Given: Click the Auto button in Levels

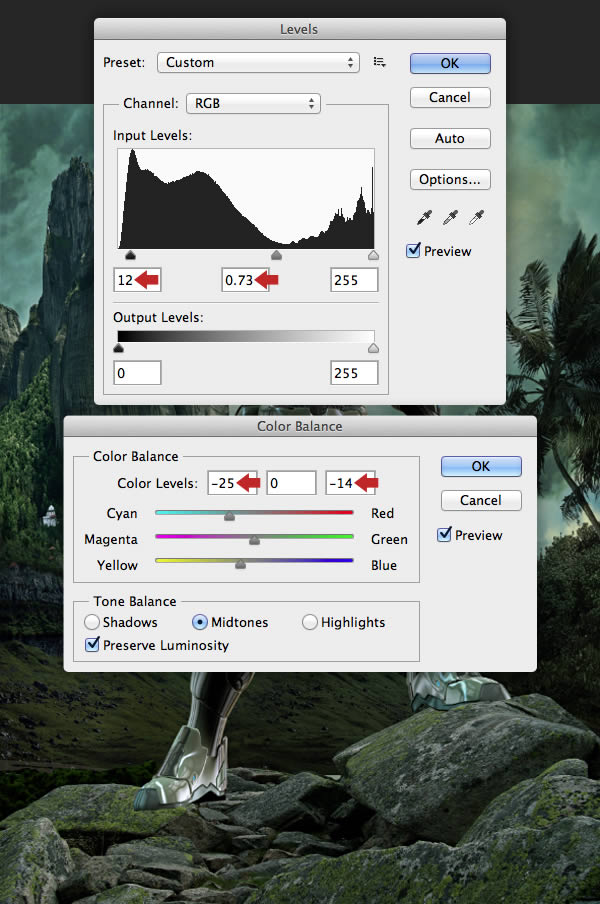Looking at the screenshot, I should point(450,138).
